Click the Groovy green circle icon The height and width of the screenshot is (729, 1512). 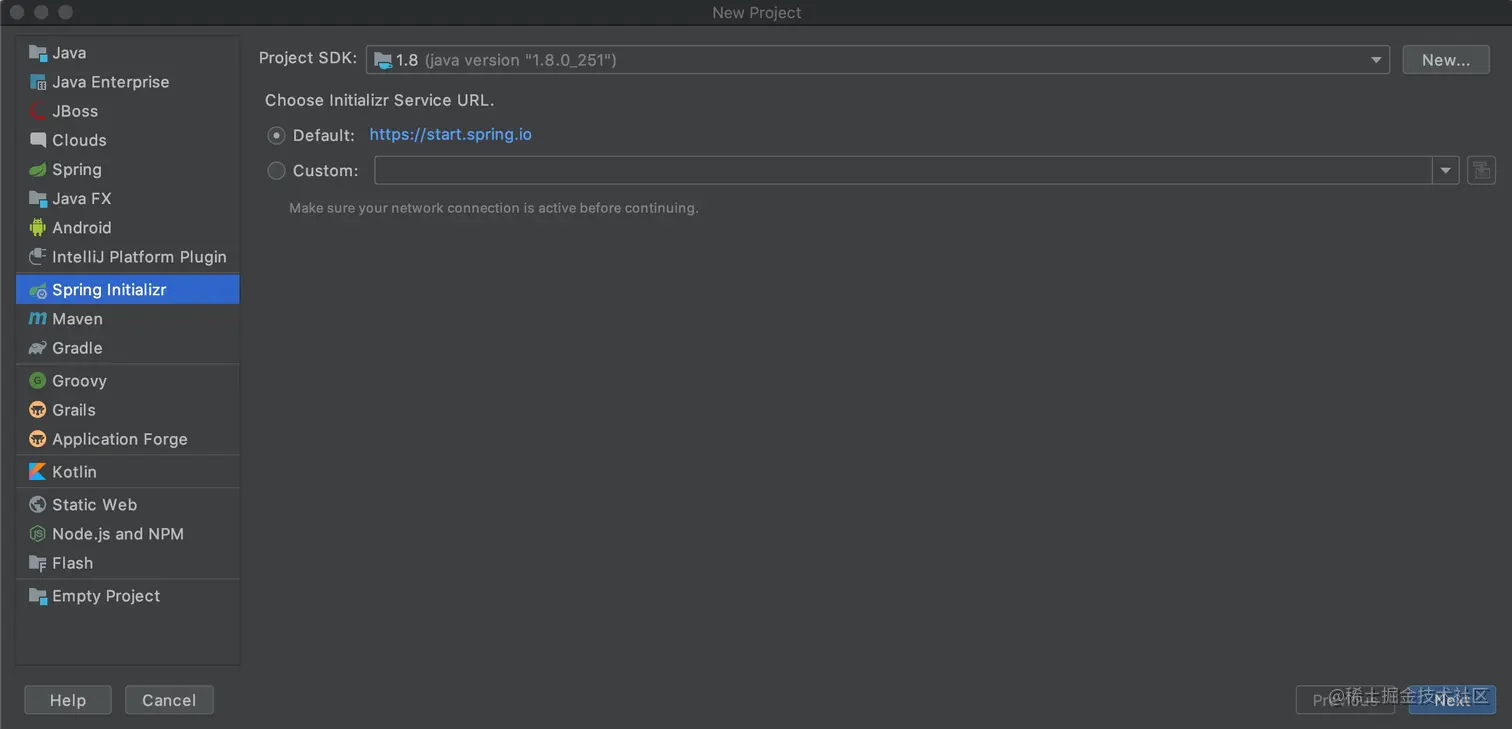click(x=38, y=380)
